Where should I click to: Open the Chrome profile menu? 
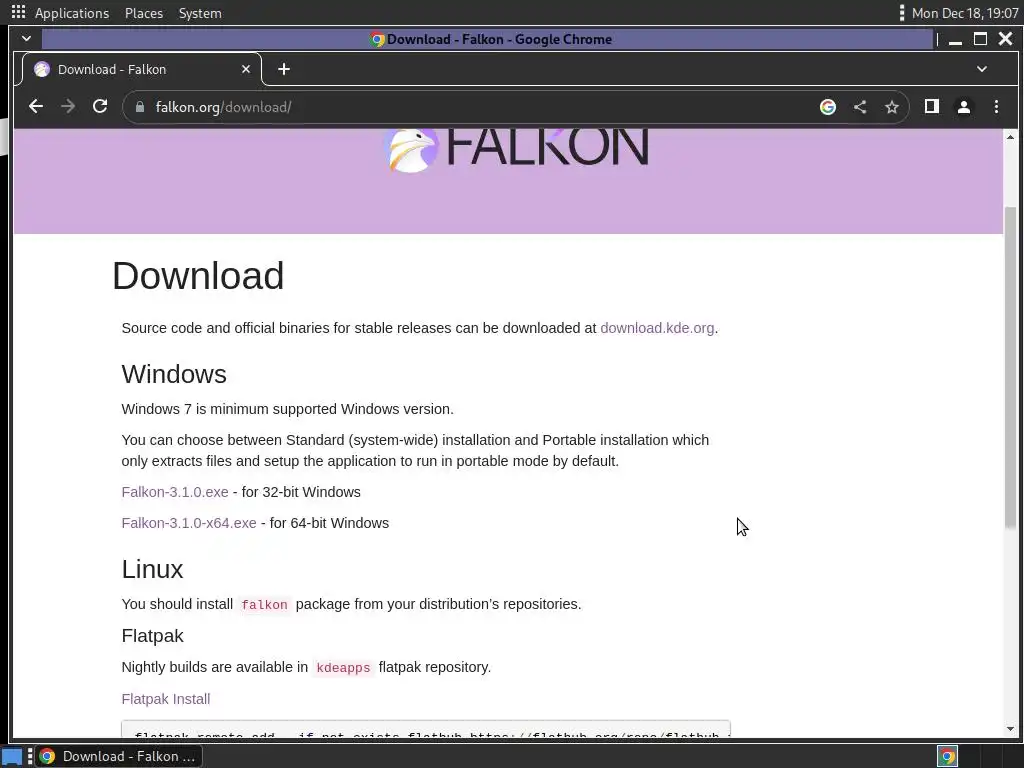963,107
